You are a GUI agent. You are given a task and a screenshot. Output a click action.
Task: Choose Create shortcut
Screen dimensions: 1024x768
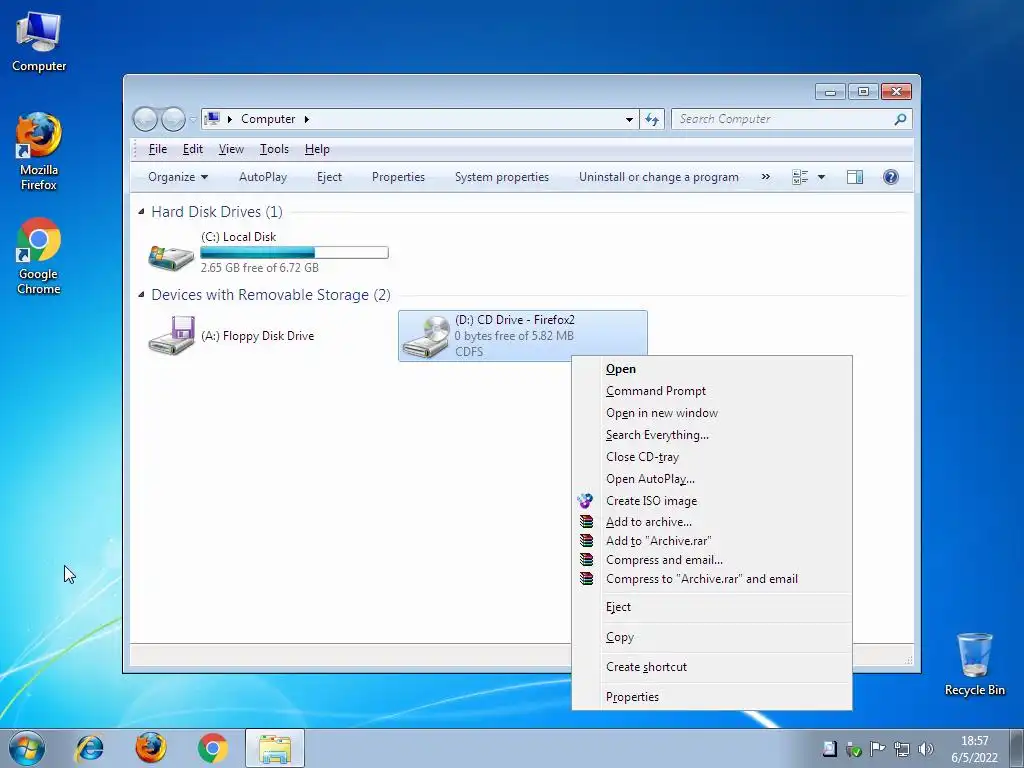pyautogui.click(x=712, y=667)
